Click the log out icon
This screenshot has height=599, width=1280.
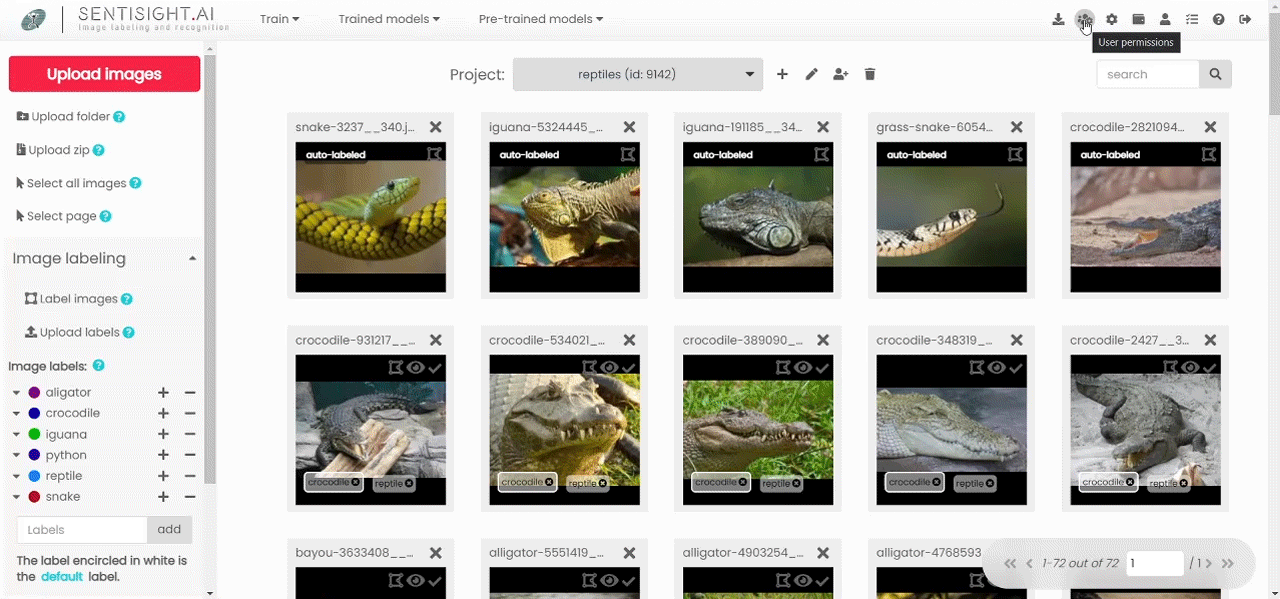1245,19
